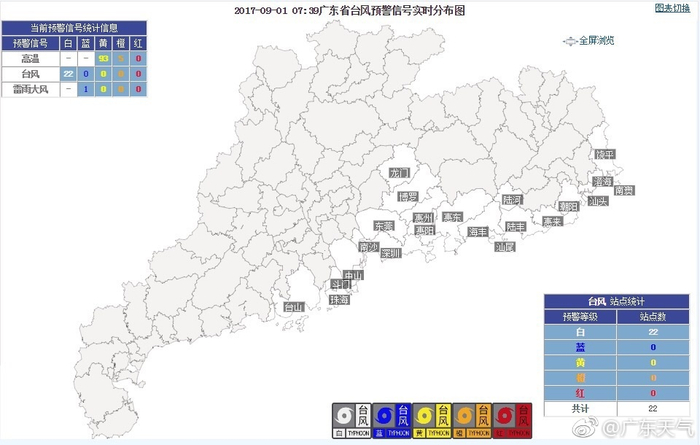Select the 黄 column header in the summary table
The image size is (700, 445).
103,43
